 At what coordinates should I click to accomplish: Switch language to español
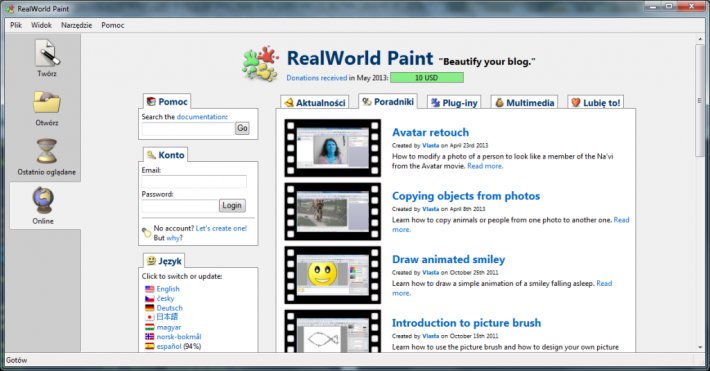click(169, 346)
